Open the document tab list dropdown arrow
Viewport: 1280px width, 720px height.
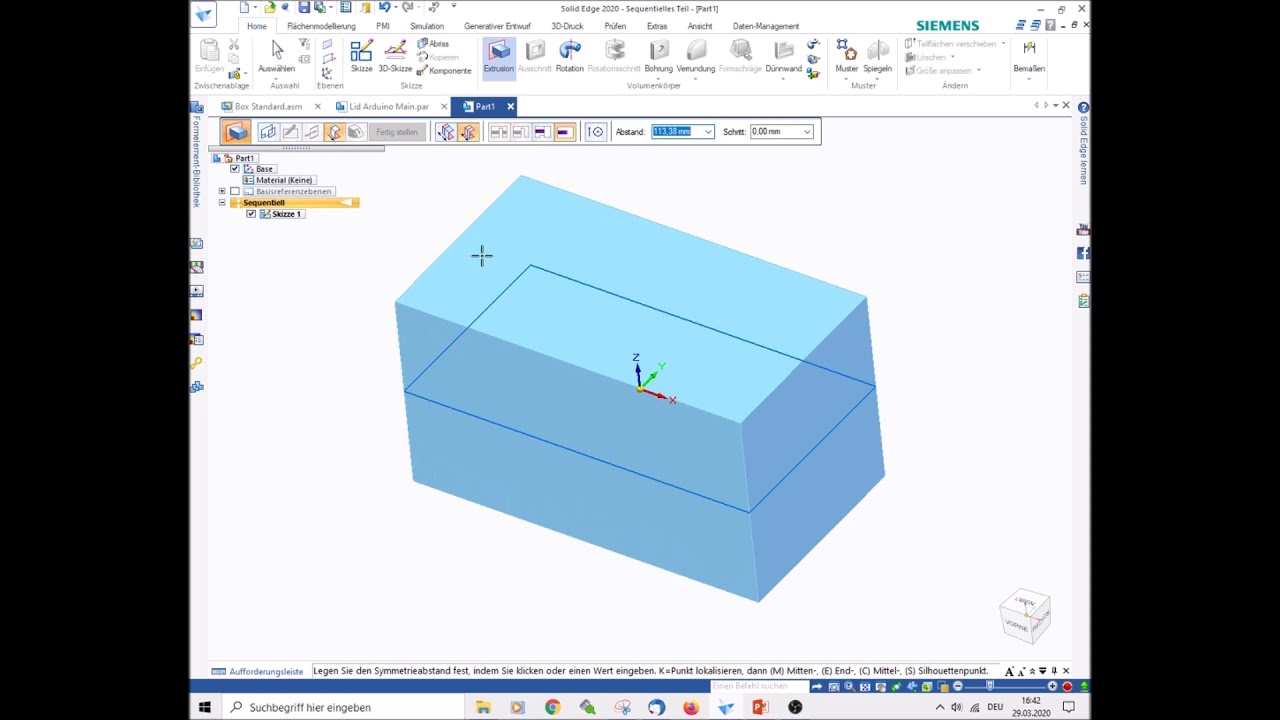click(1056, 106)
